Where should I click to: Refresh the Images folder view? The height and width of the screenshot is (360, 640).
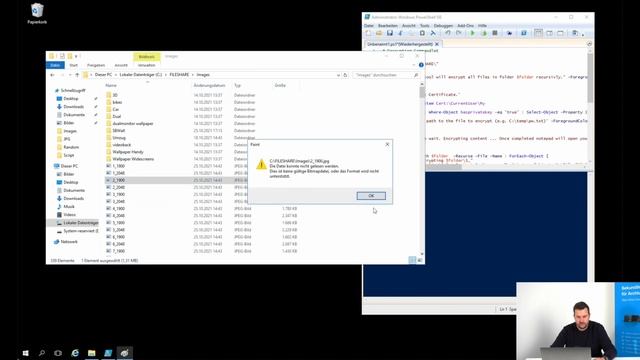345,75
